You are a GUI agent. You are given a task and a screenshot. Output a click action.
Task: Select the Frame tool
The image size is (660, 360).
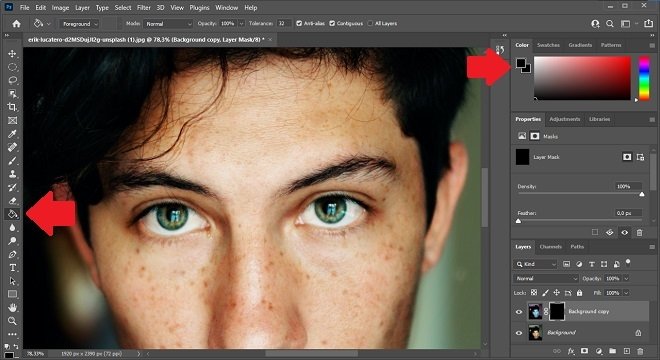(12, 120)
